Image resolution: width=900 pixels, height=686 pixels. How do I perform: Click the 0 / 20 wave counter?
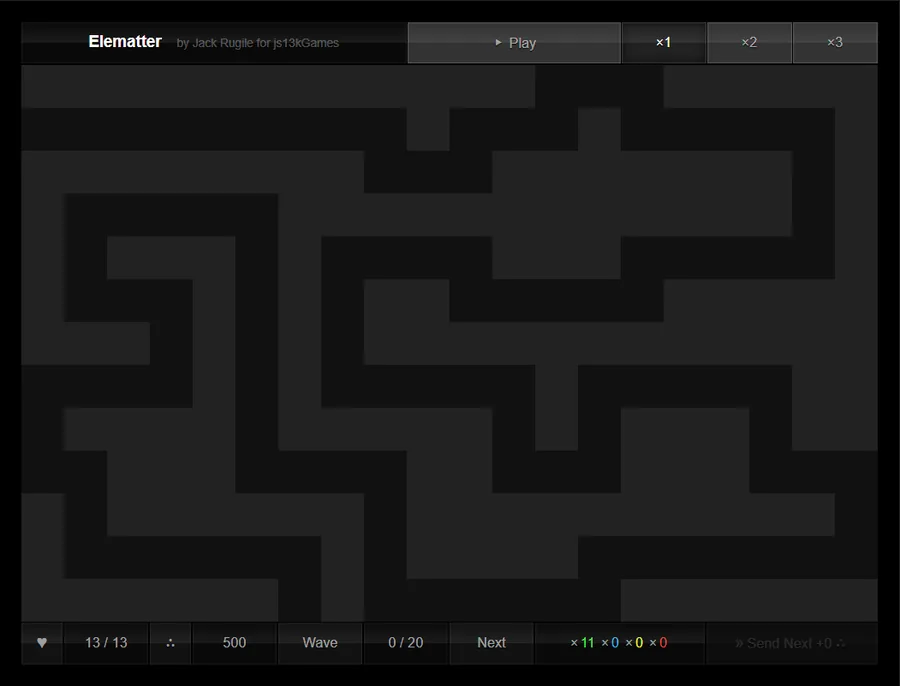point(406,643)
